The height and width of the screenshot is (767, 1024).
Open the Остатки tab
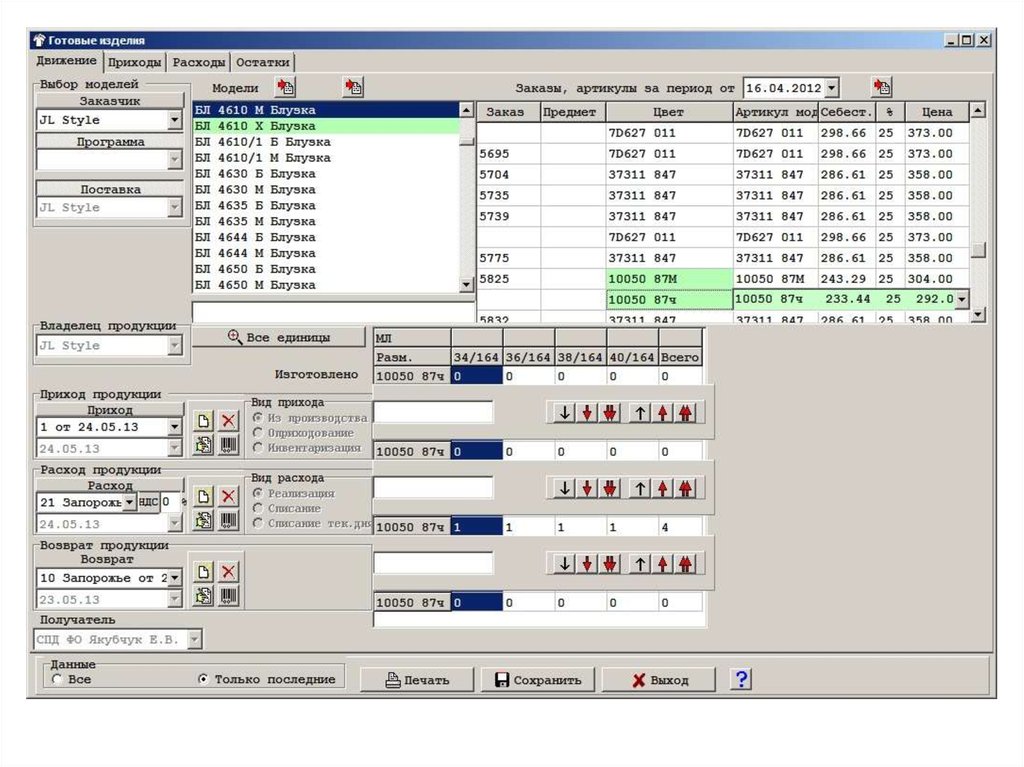tap(263, 62)
